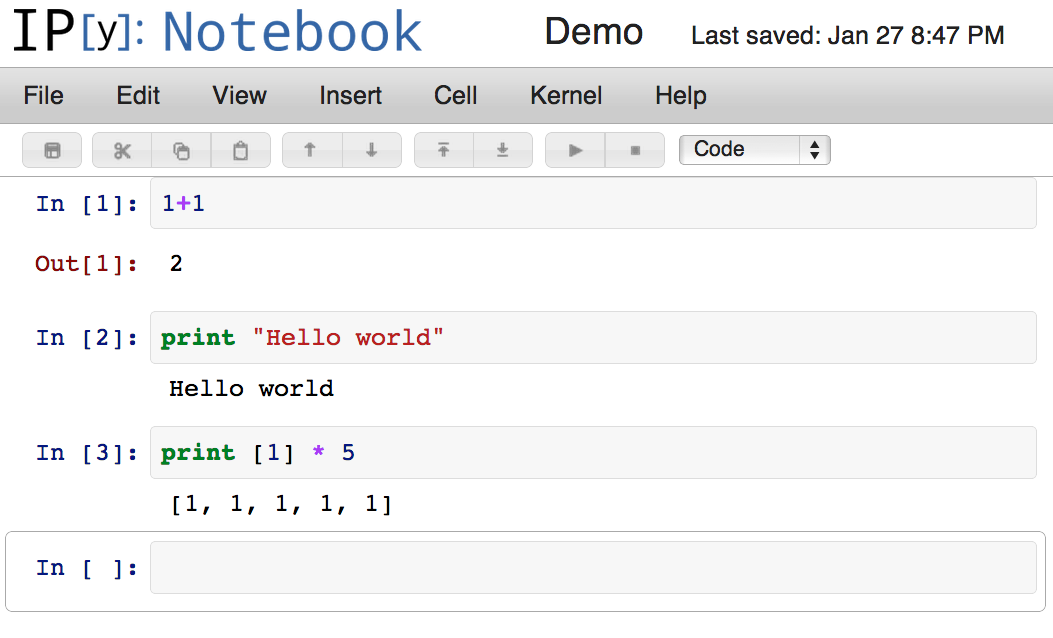Image resolution: width=1053 pixels, height=638 pixels.
Task: Move the cell up with the up arrow
Action: [x=311, y=151]
